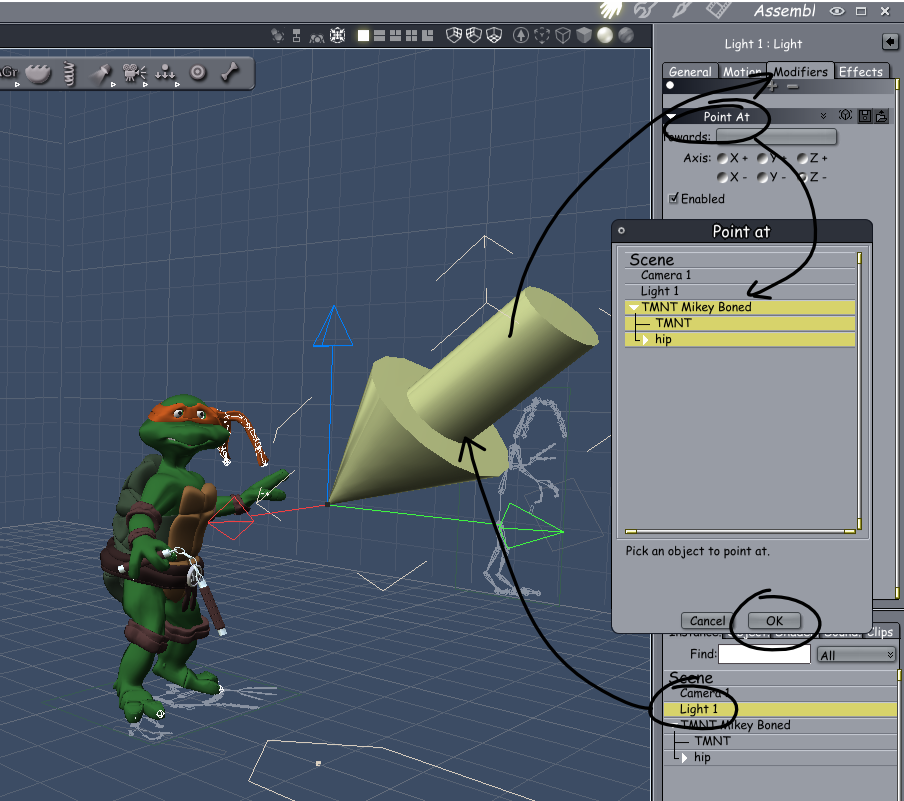The image size is (904, 801).
Task: Switch to wireframe cube display mode
Action: pos(563,36)
